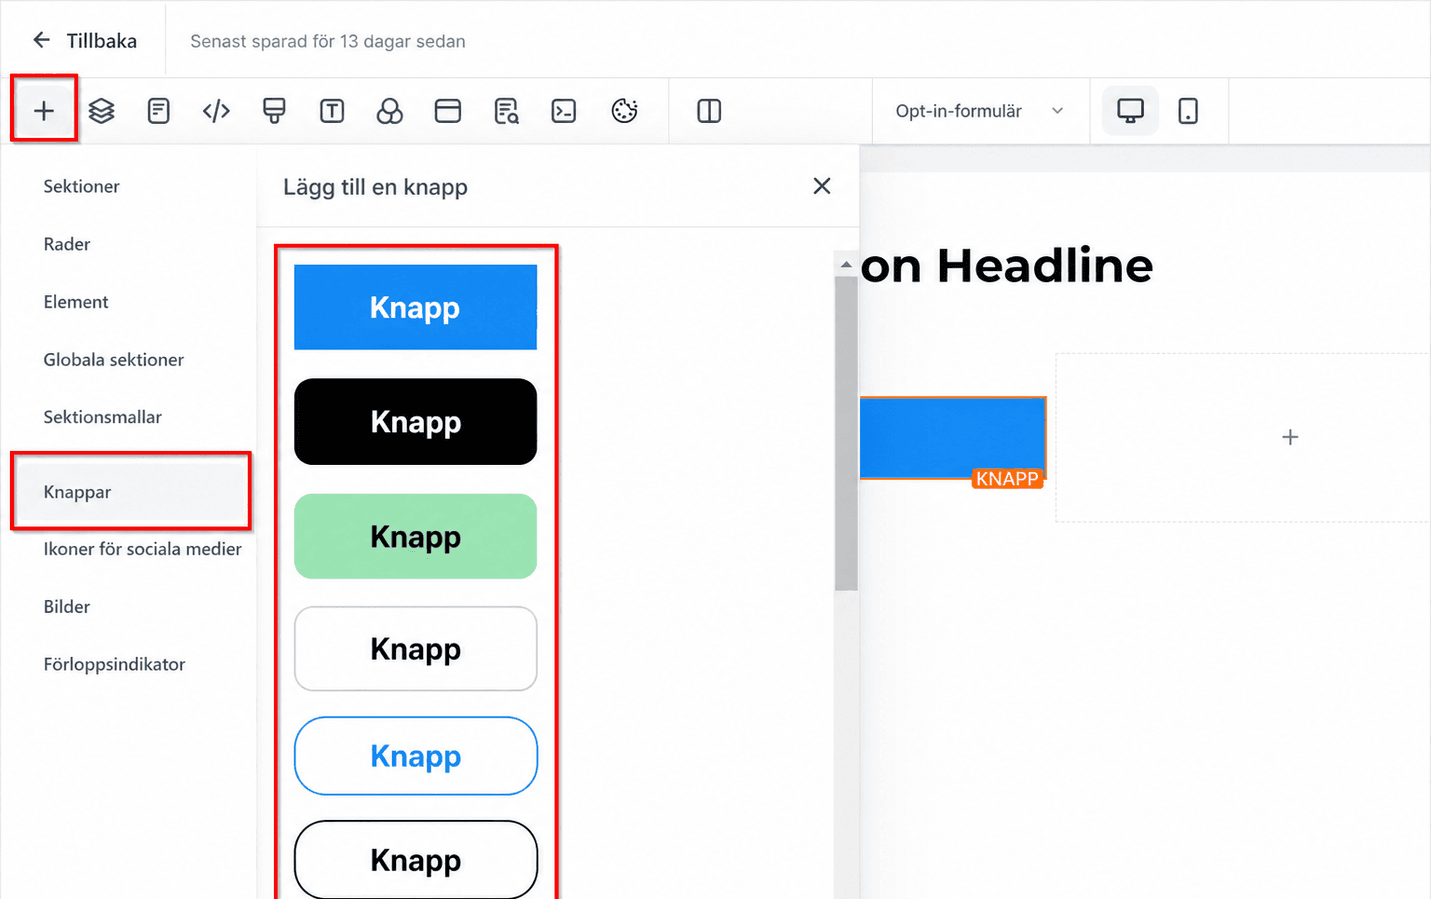The width and height of the screenshot is (1431, 899).
Task: Open Ikoner för sociala medier category
Action: [142, 549]
